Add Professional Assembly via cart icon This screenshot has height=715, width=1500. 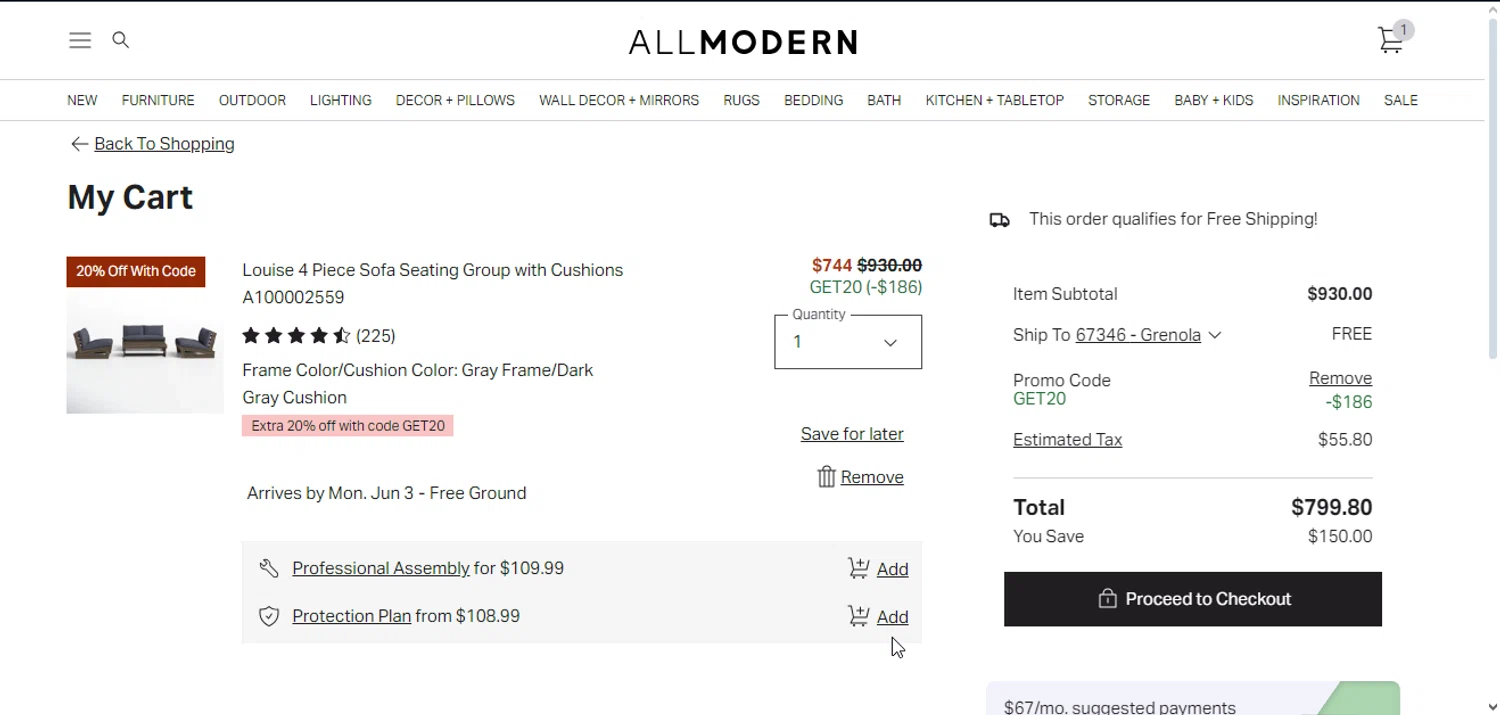pyautogui.click(x=858, y=568)
